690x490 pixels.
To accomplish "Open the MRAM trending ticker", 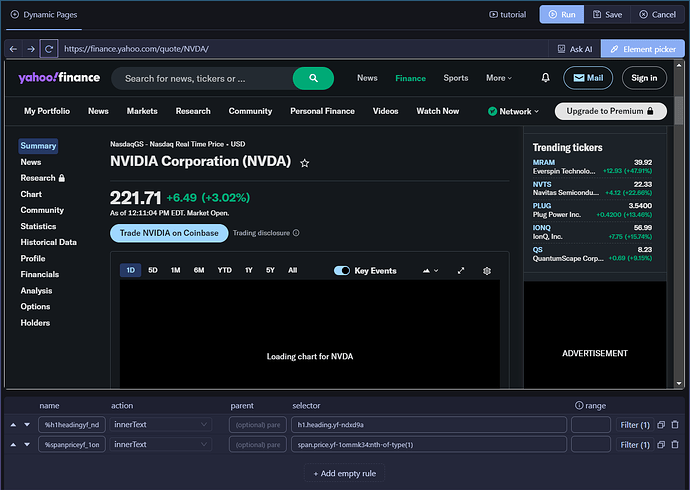I will pos(544,162).
